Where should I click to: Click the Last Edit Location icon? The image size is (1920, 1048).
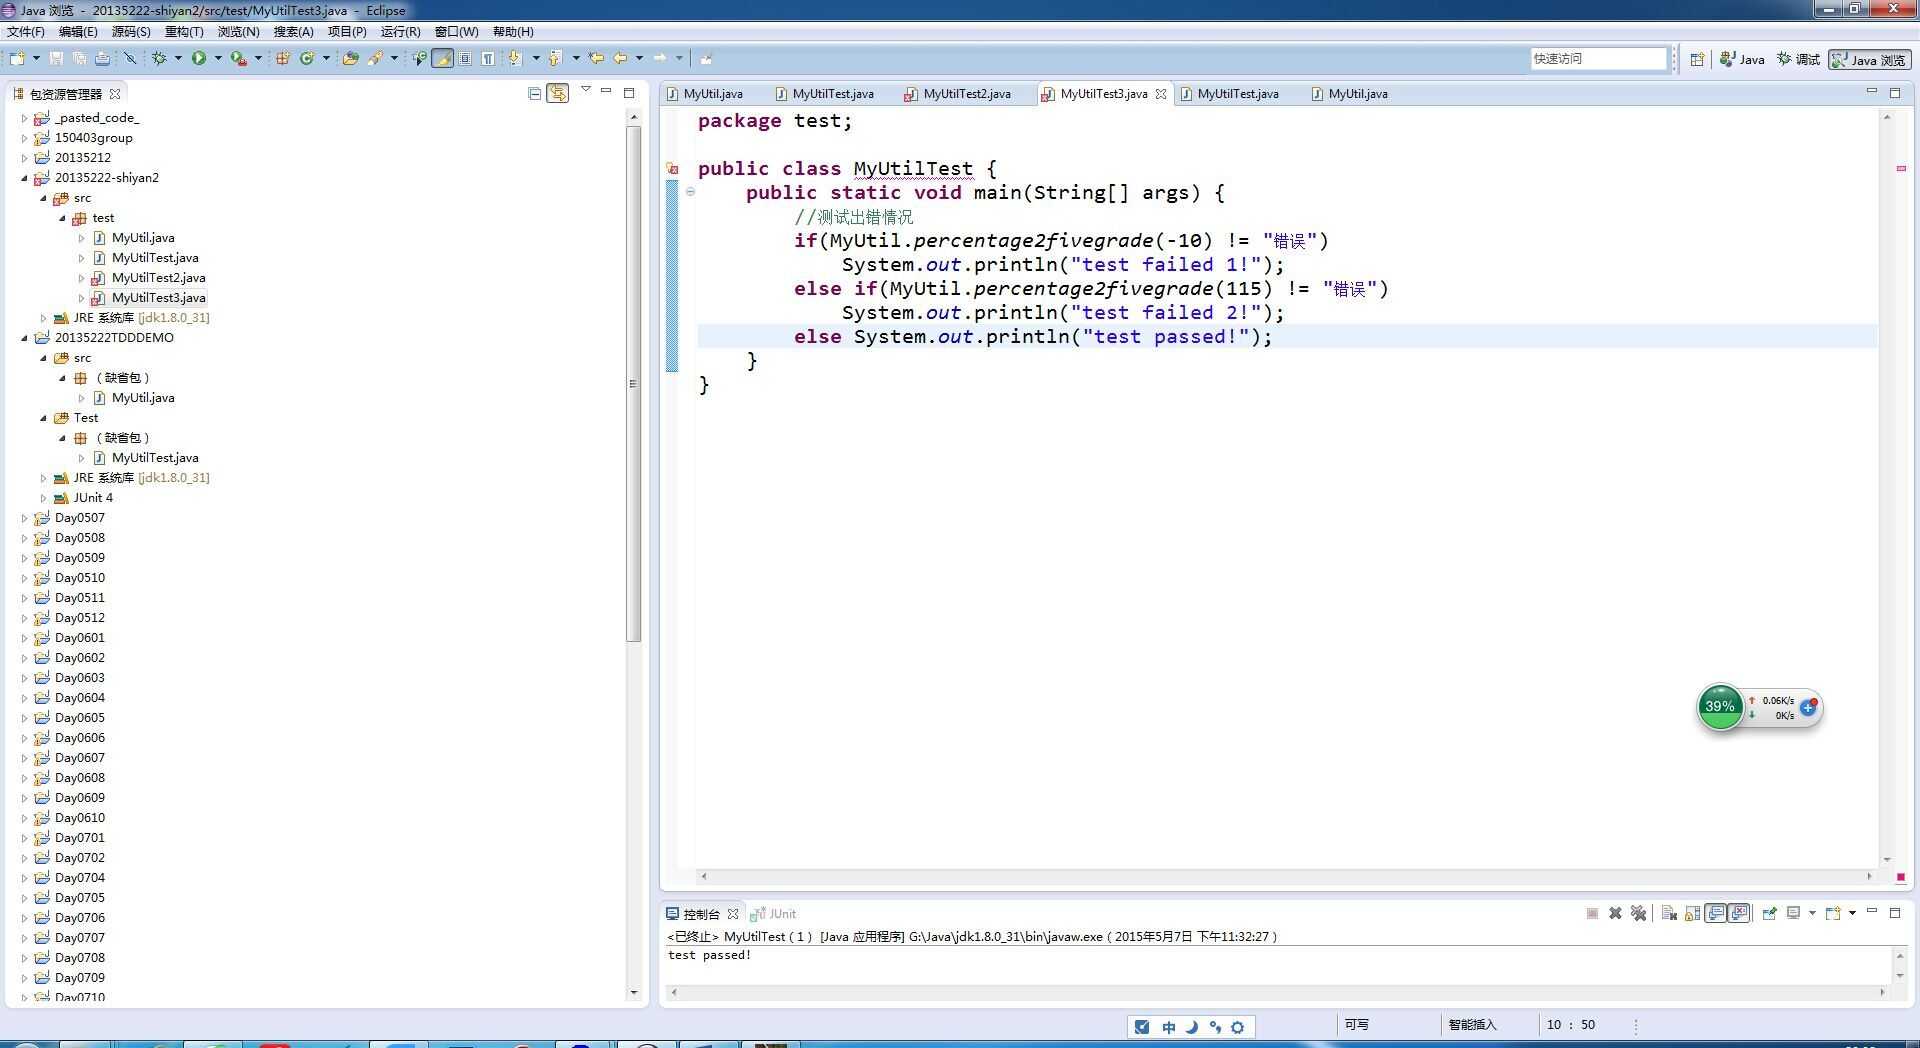[x=596, y=58]
